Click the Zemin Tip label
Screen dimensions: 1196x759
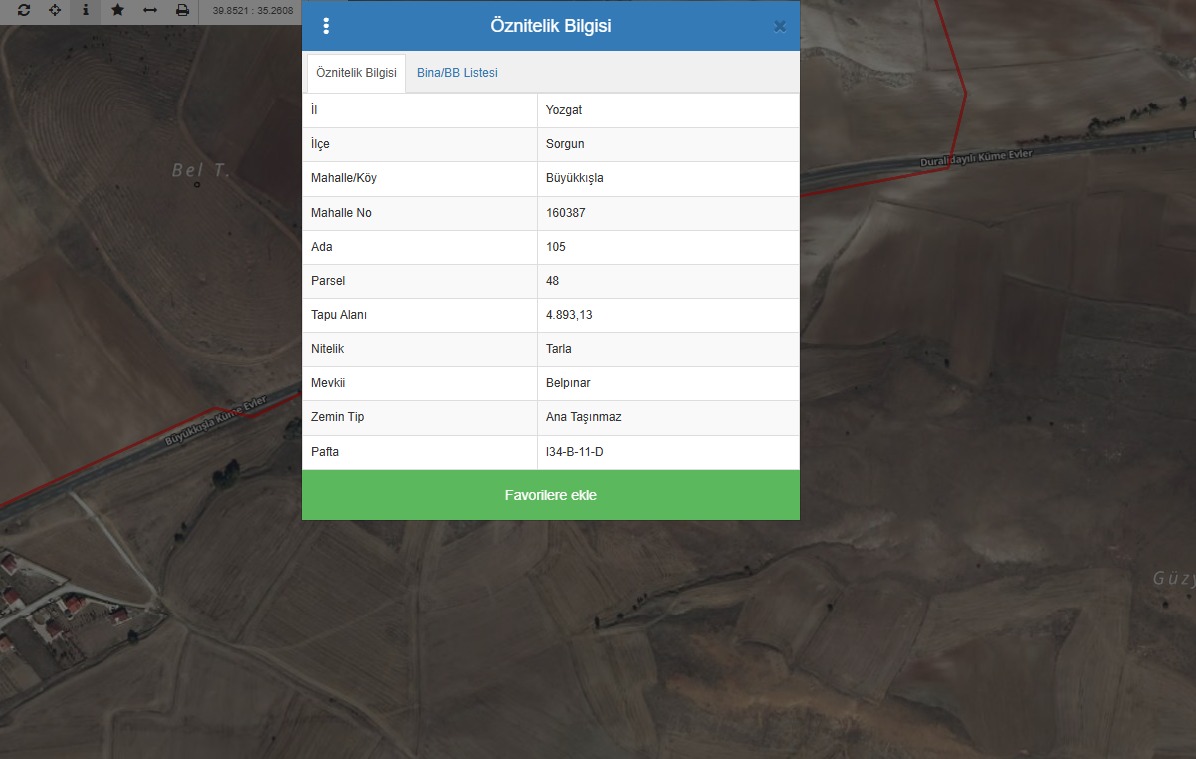pos(337,417)
